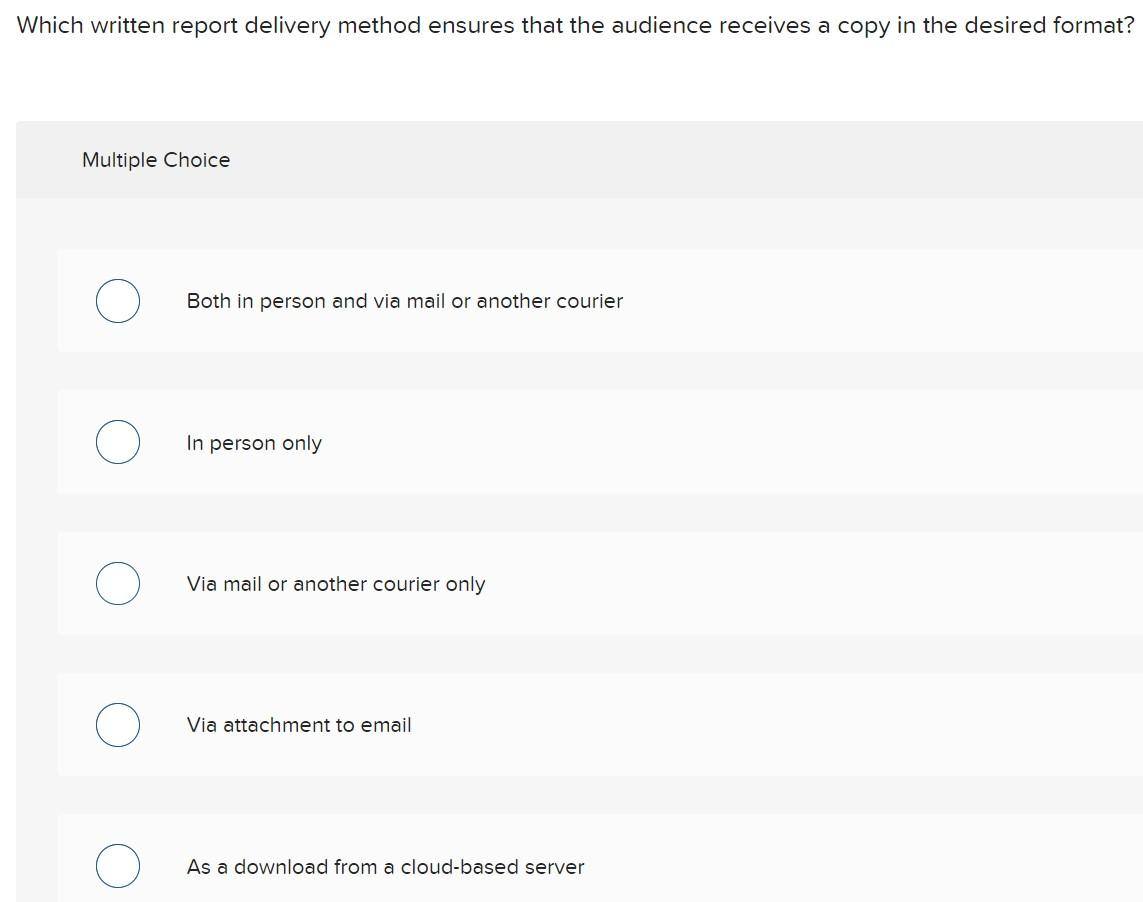Click the answer text 'In person only'
Viewport: 1143px width, 902px height.
coord(253,442)
